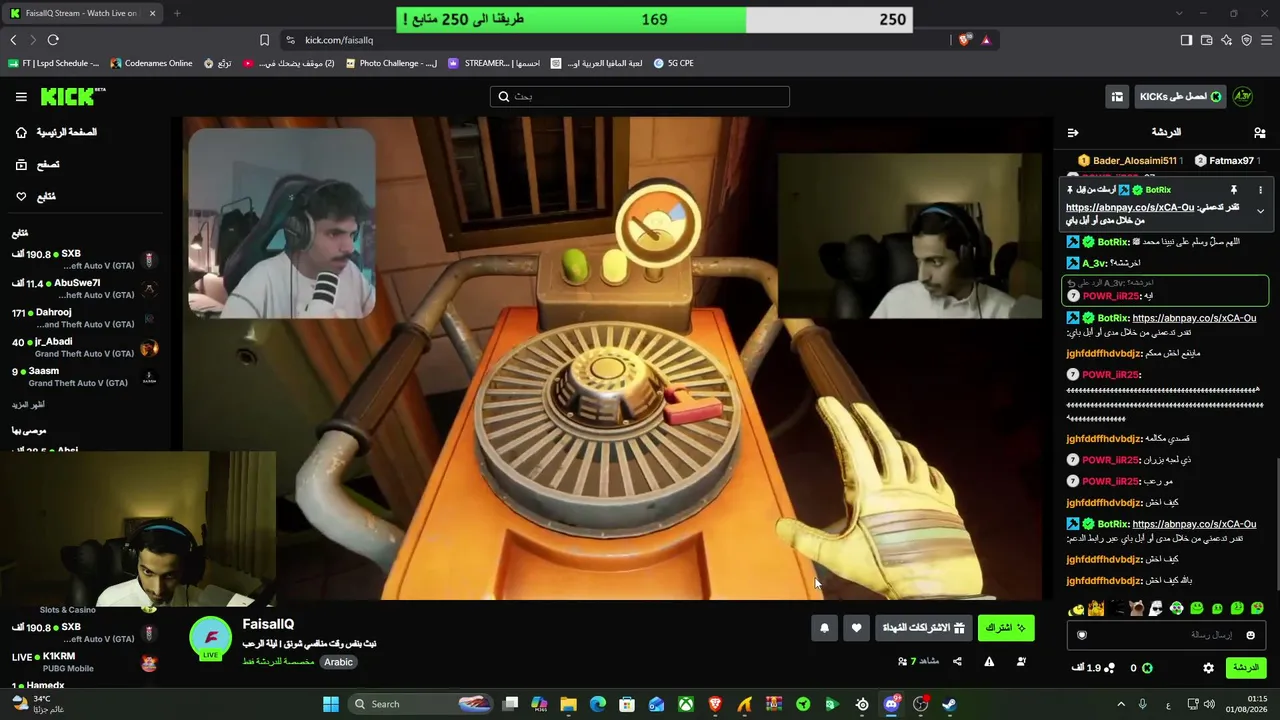This screenshot has width=1280, height=720.
Task: Report the stream via warning icon
Action: click(989, 661)
